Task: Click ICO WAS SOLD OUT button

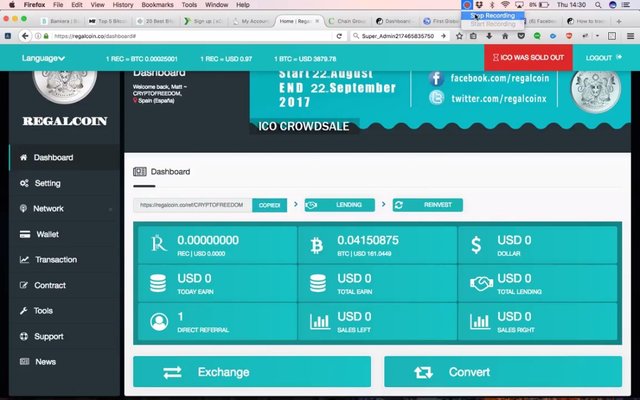Action: point(528,58)
